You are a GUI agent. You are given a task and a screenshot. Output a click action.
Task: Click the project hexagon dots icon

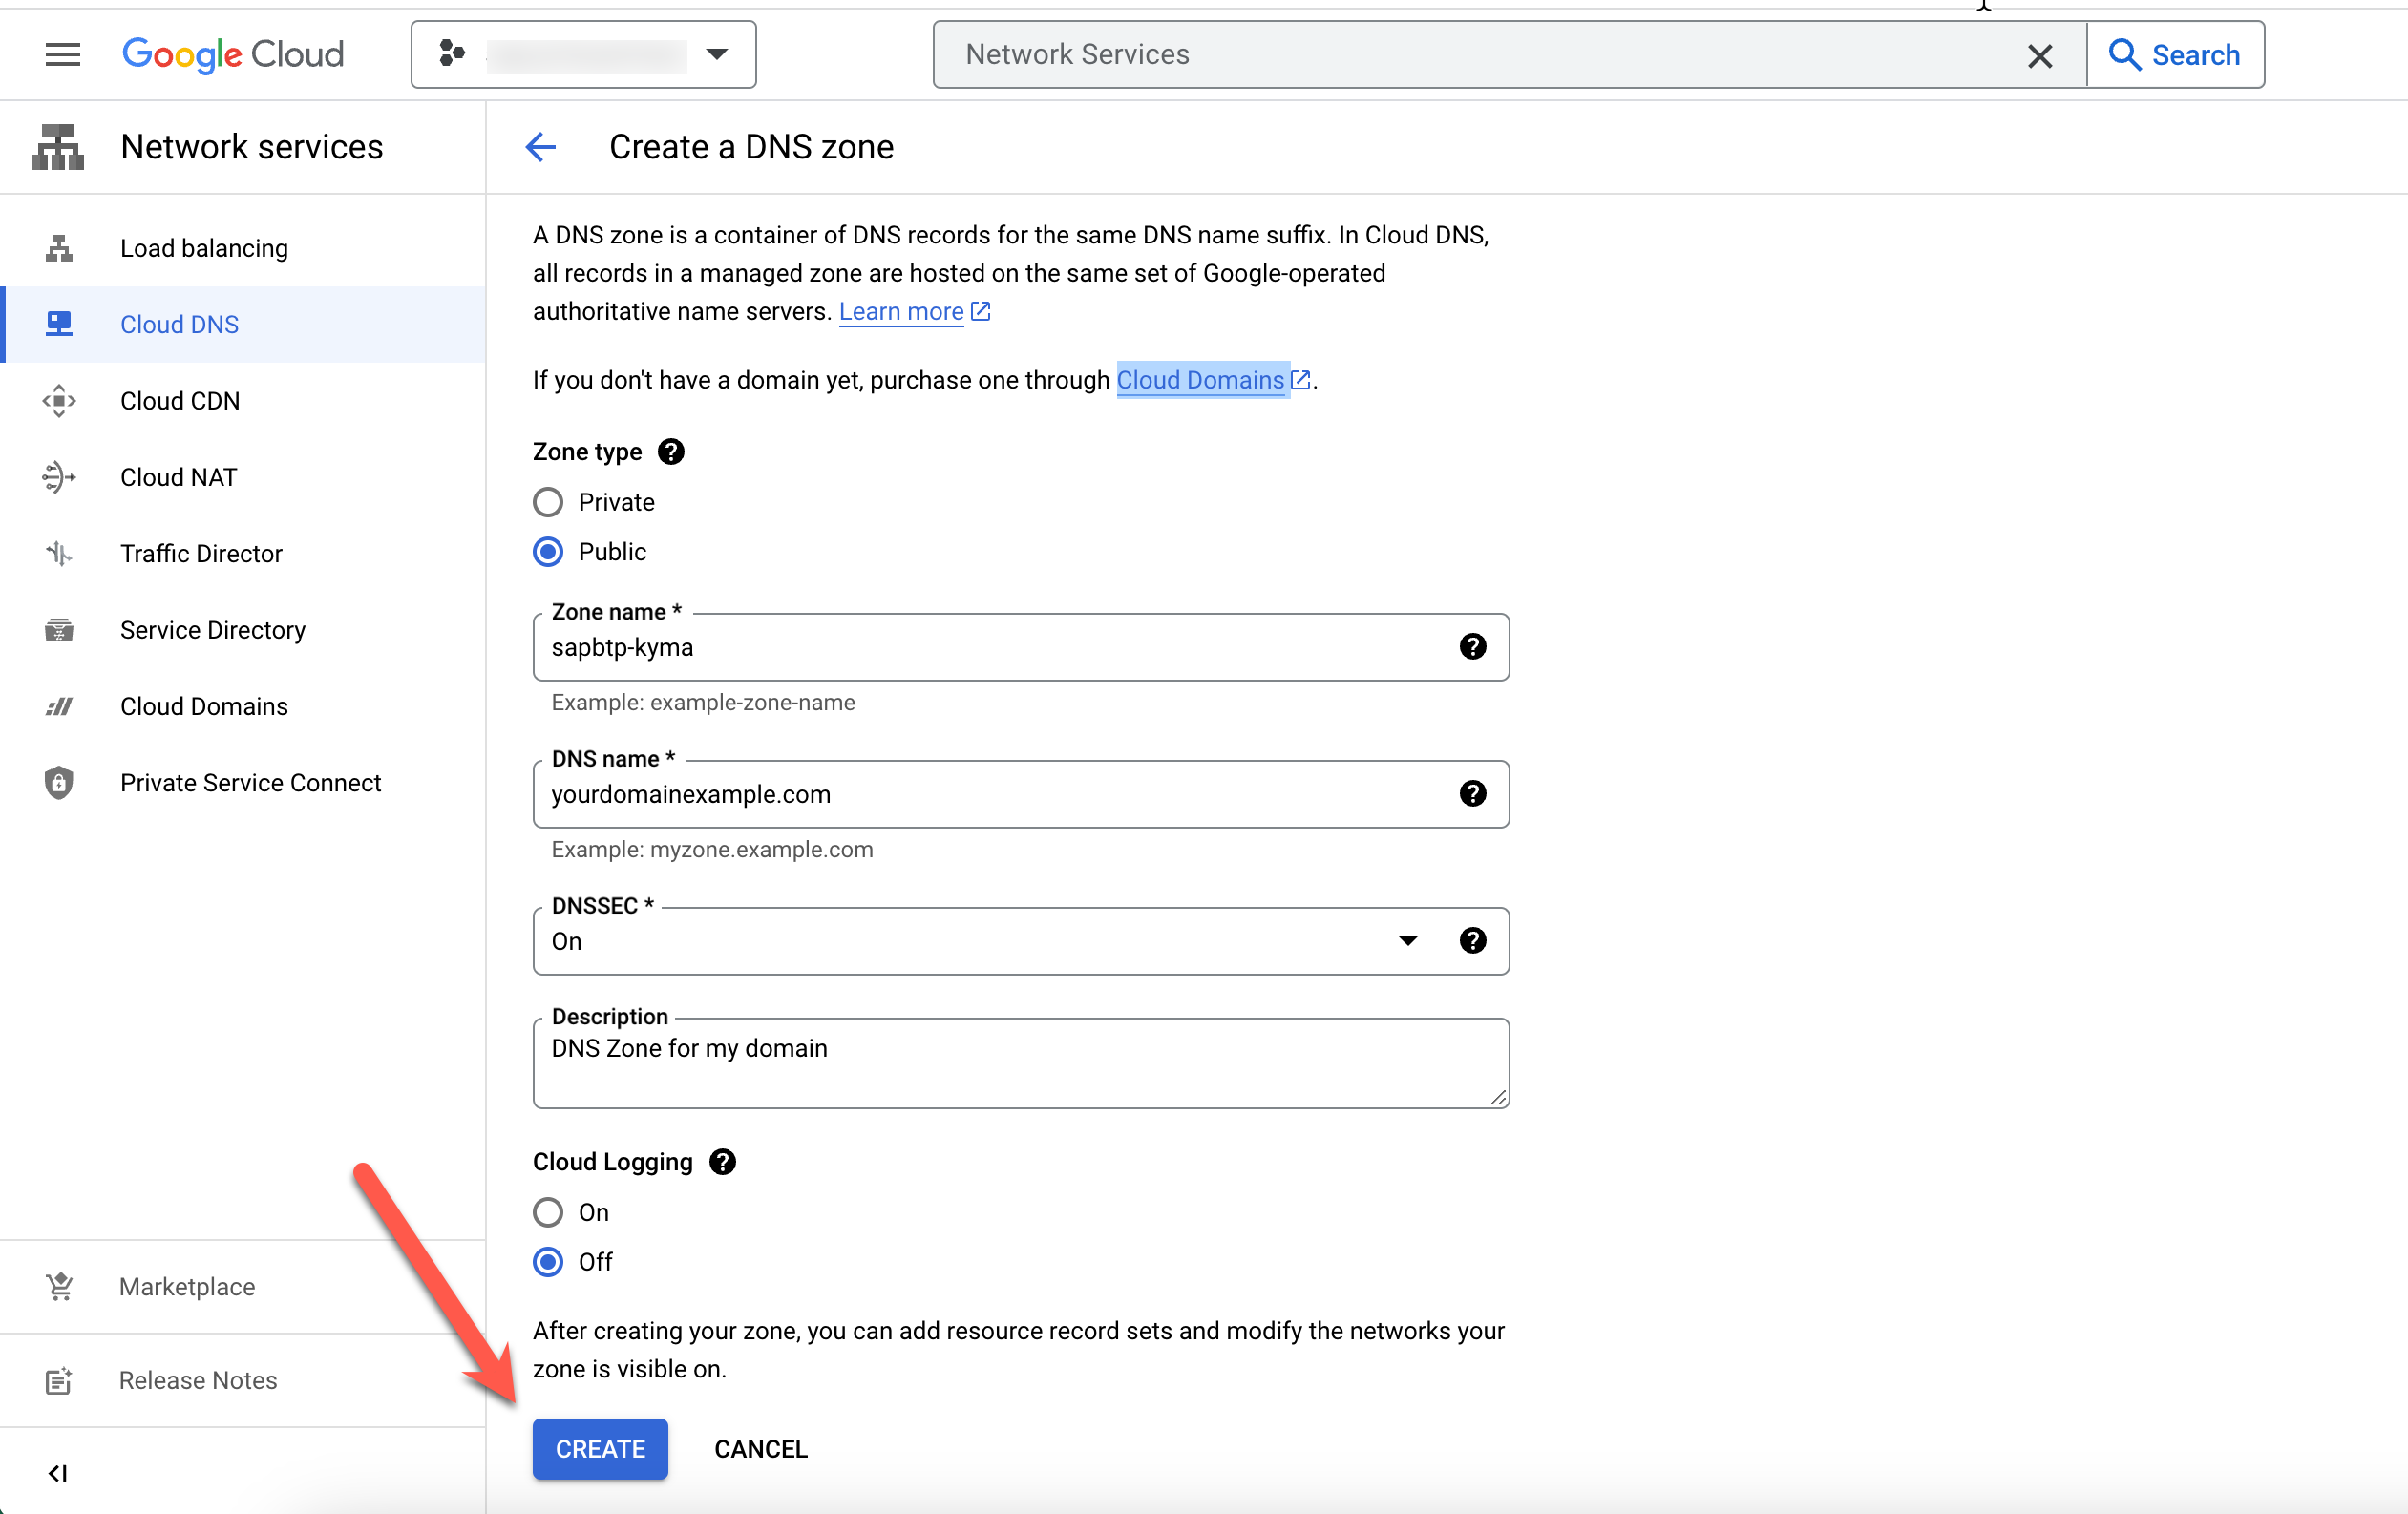click(452, 54)
